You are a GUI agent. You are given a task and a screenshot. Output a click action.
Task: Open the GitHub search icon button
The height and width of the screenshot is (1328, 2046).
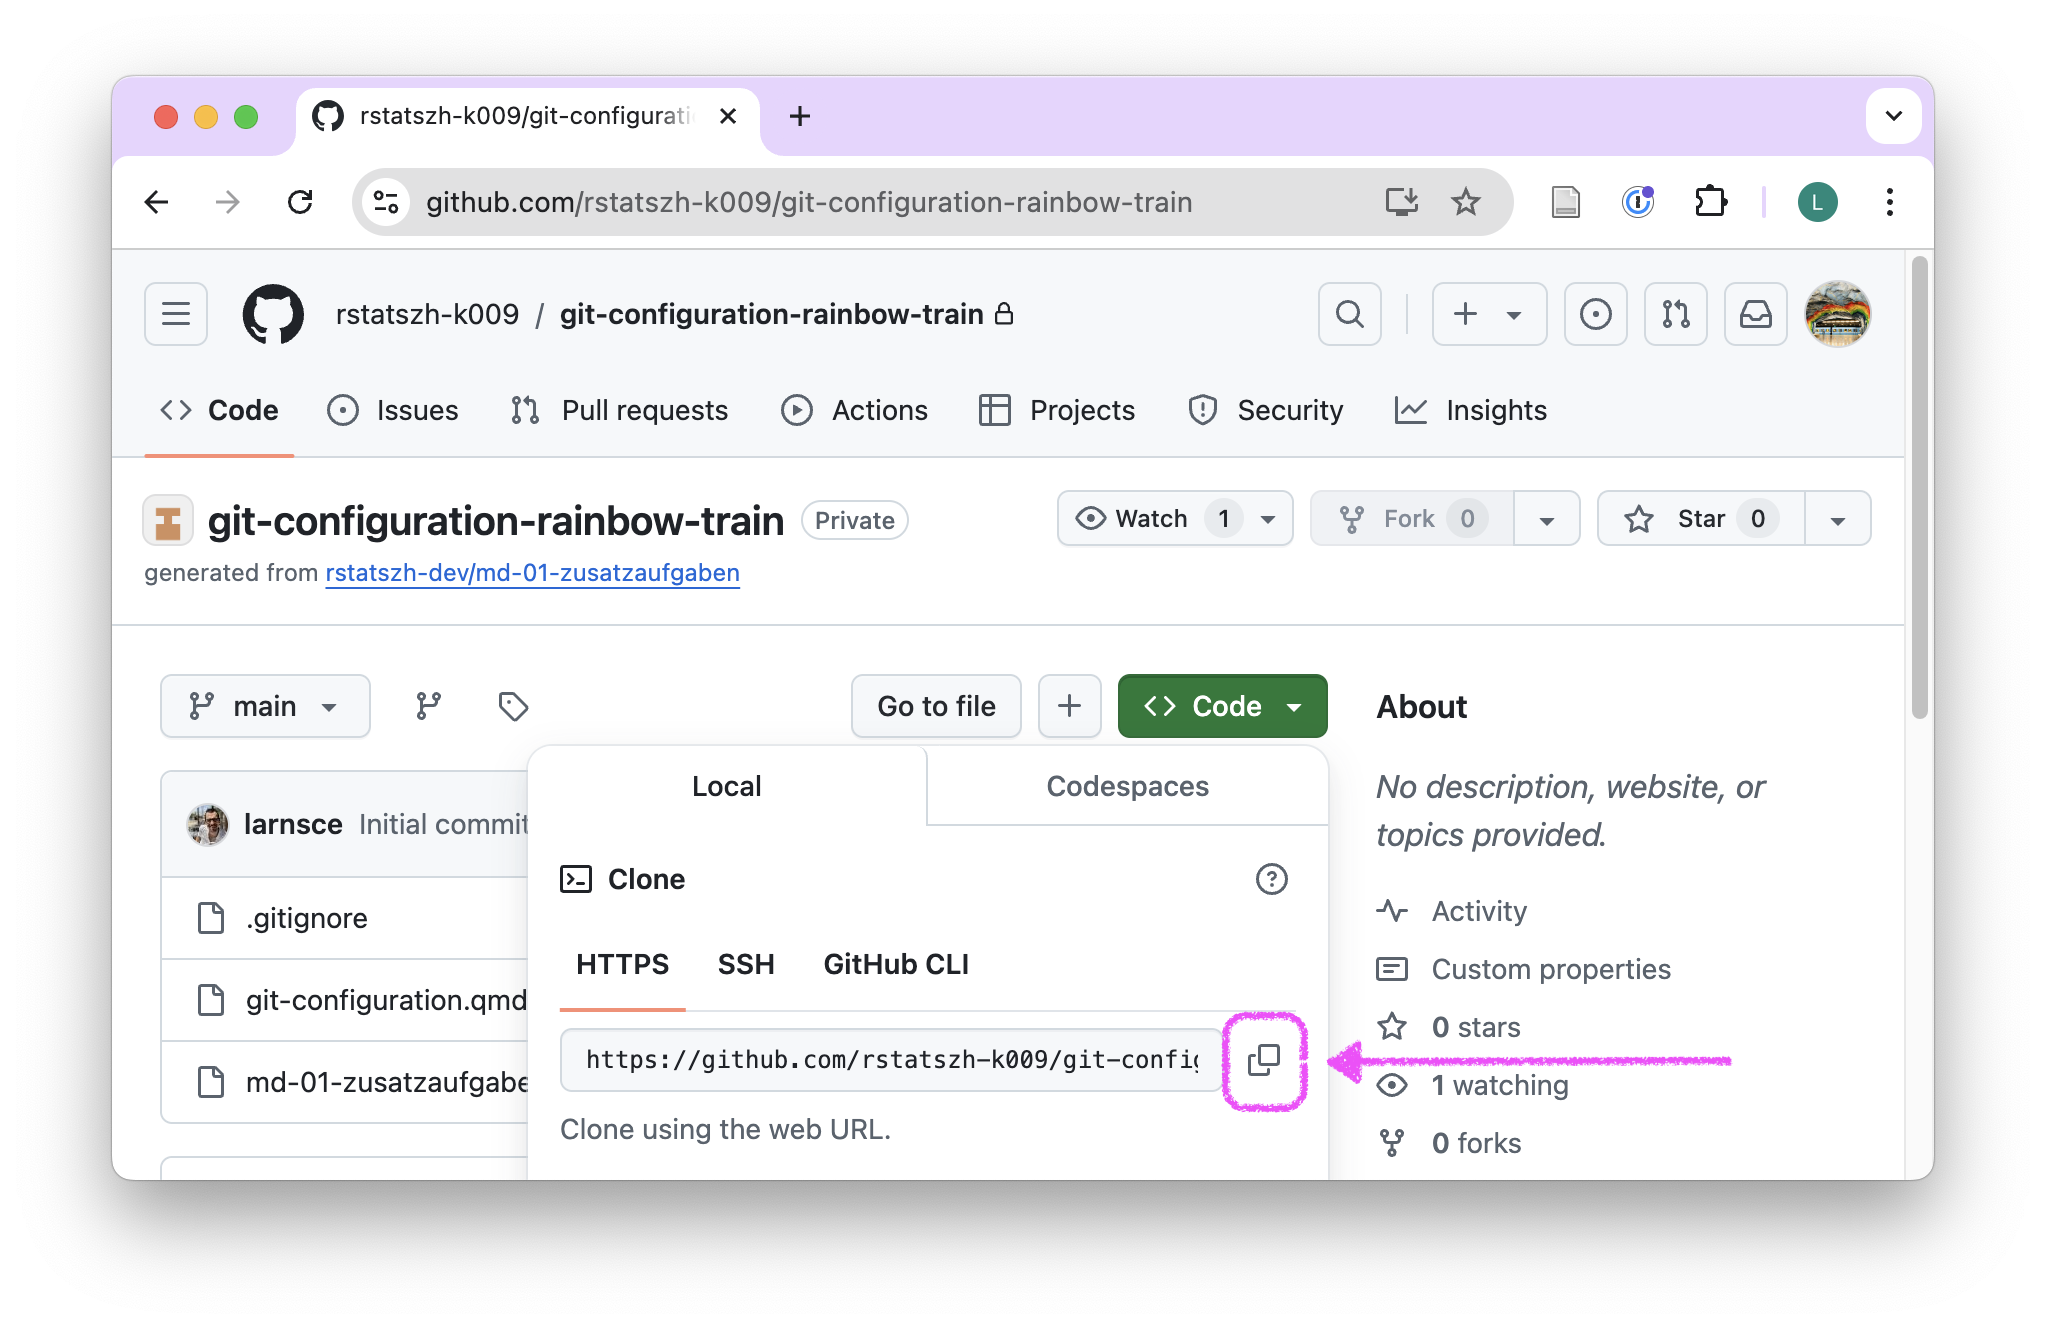click(x=1350, y=314)
